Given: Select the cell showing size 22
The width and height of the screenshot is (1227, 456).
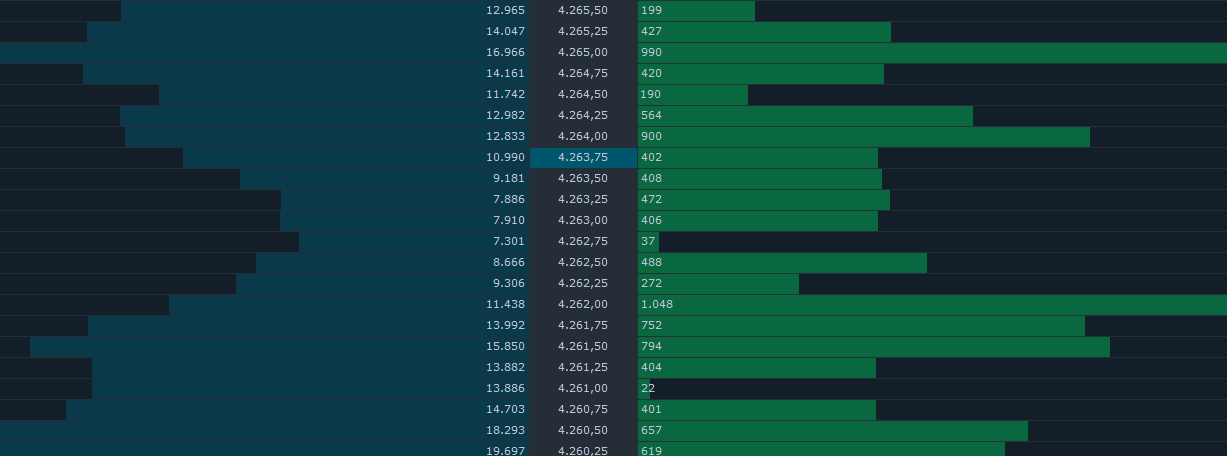Looking at the screenshot, I should pyautogui.click(x=645, y=388).
